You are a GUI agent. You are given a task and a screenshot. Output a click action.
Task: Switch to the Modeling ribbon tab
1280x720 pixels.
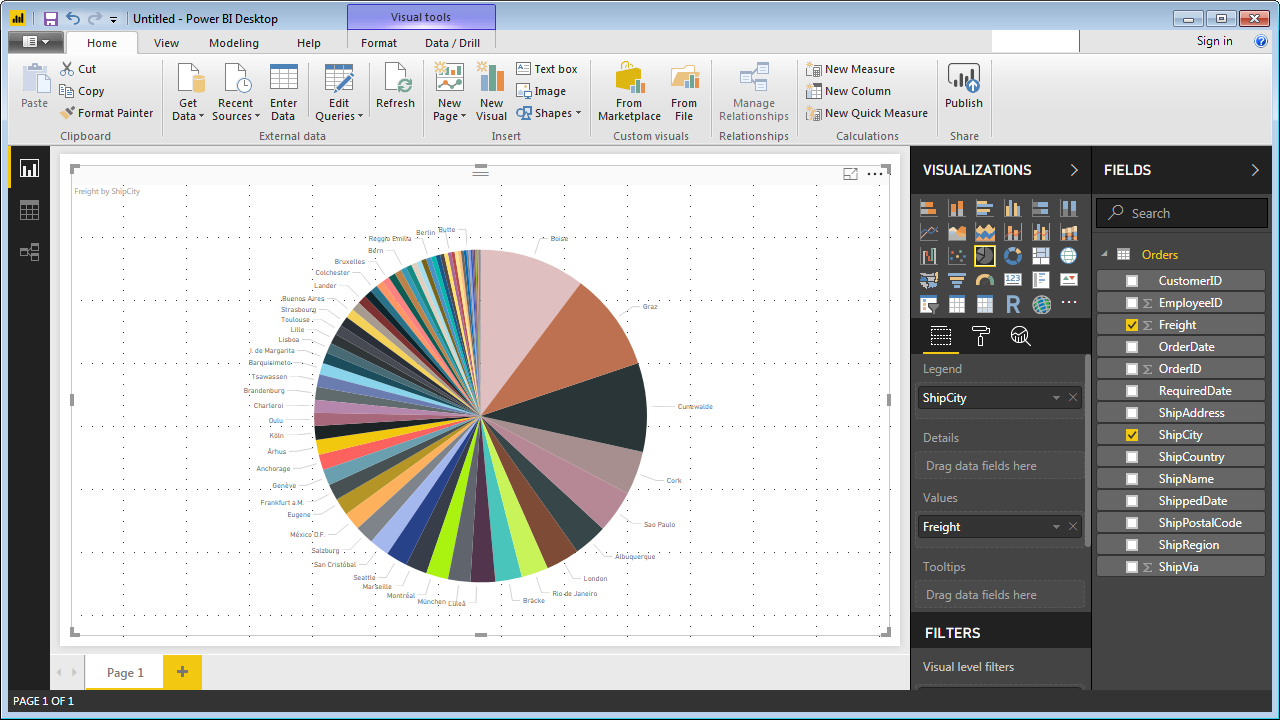point(233,43)
